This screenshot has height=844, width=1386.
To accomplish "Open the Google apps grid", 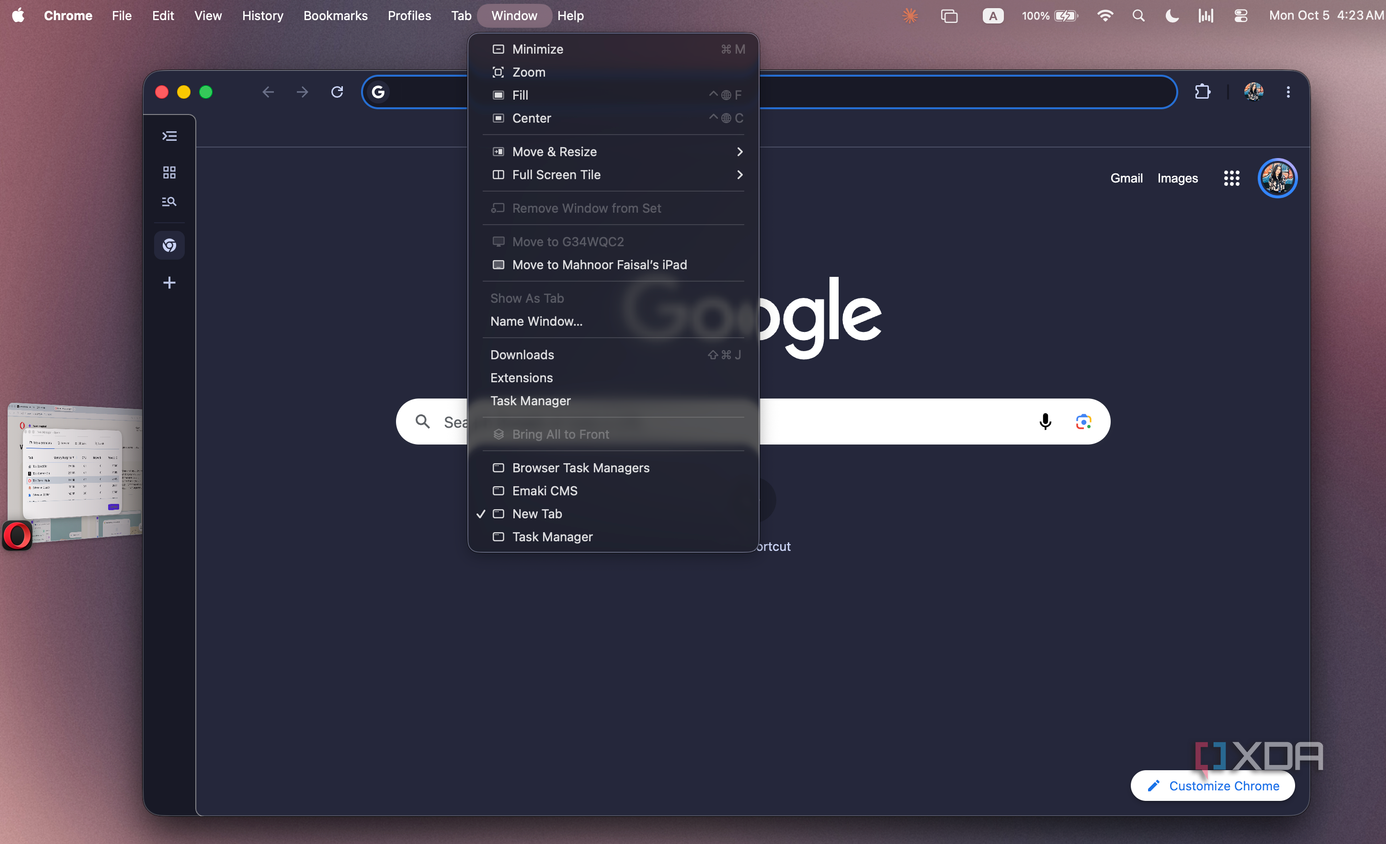I will click(x=1231, y=178).
